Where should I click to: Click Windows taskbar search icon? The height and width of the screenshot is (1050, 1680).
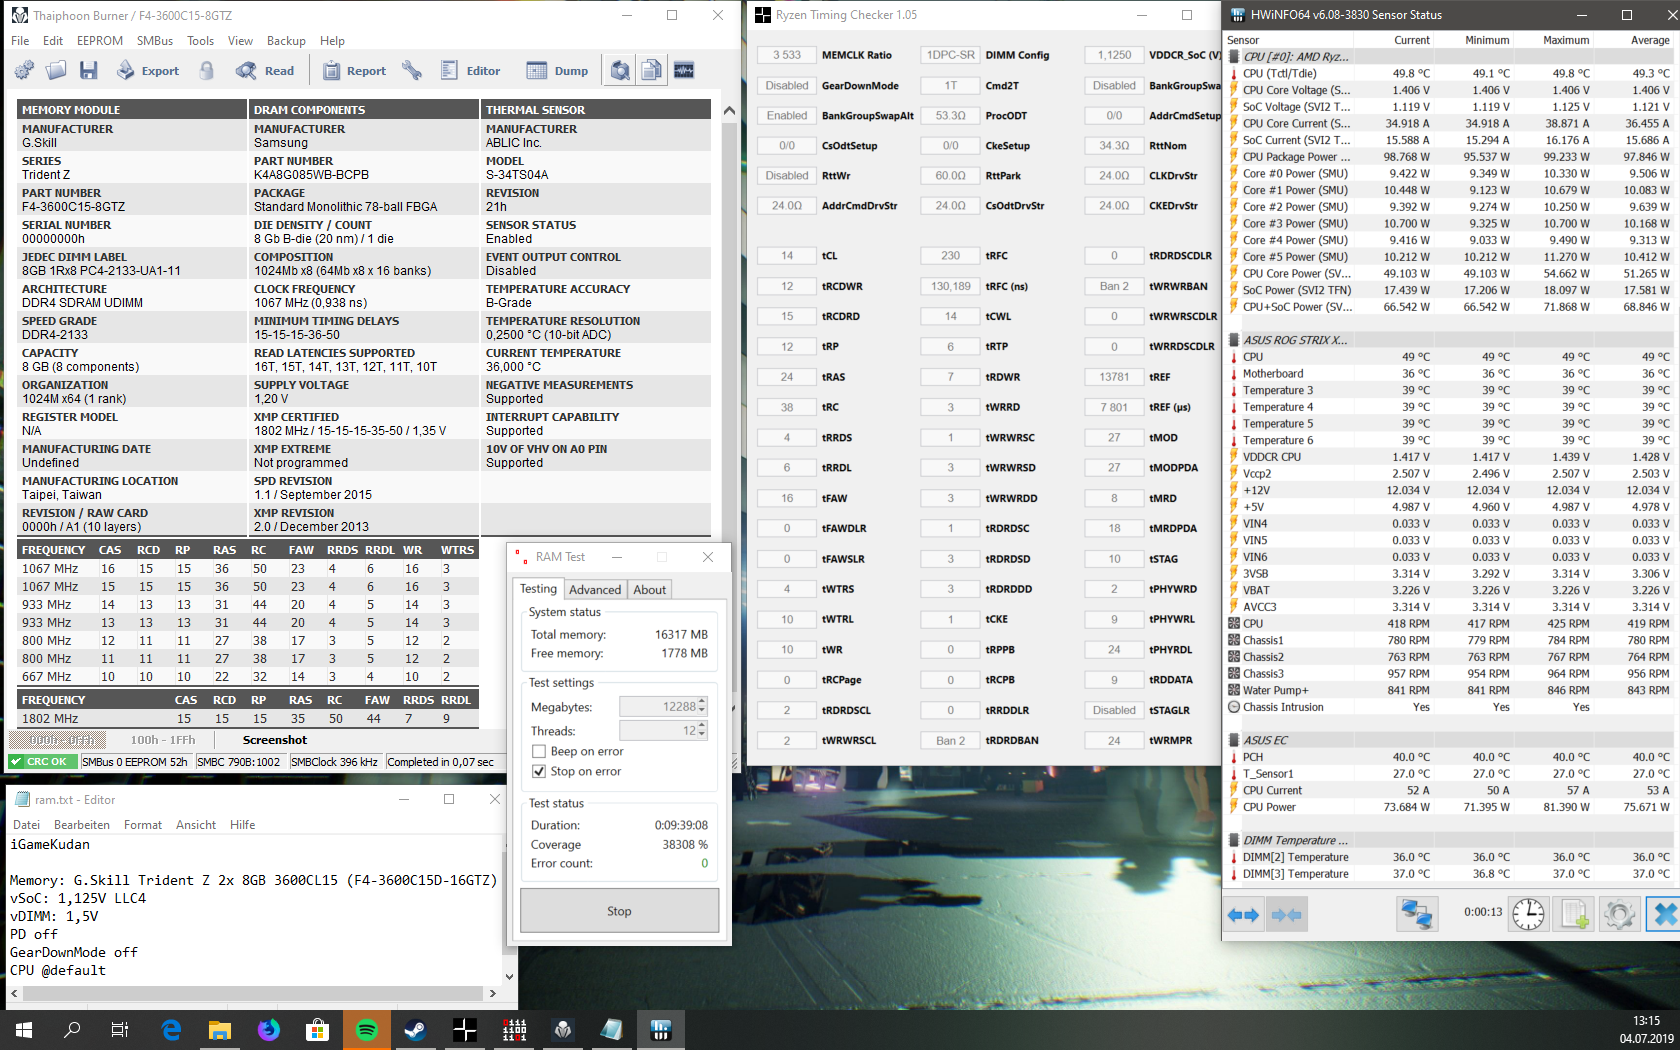click(x=72, y=1029)
